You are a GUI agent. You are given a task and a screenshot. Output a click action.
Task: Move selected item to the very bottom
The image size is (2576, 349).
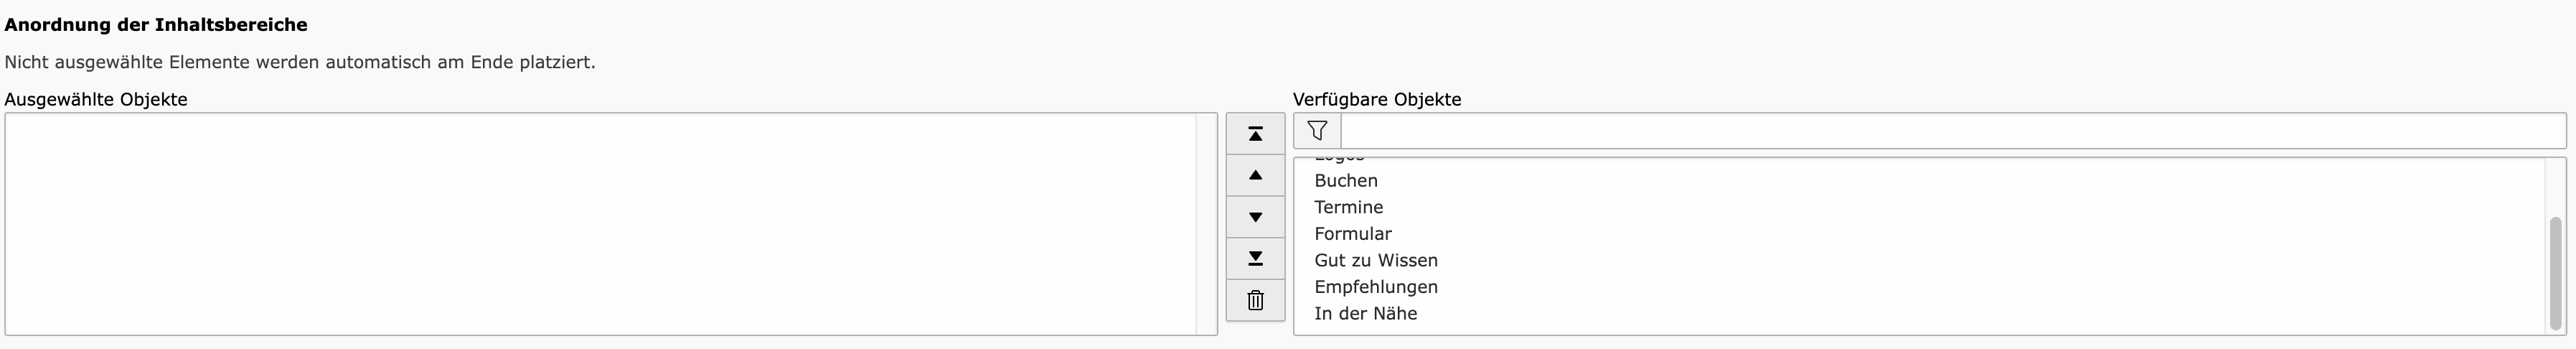1255,259
